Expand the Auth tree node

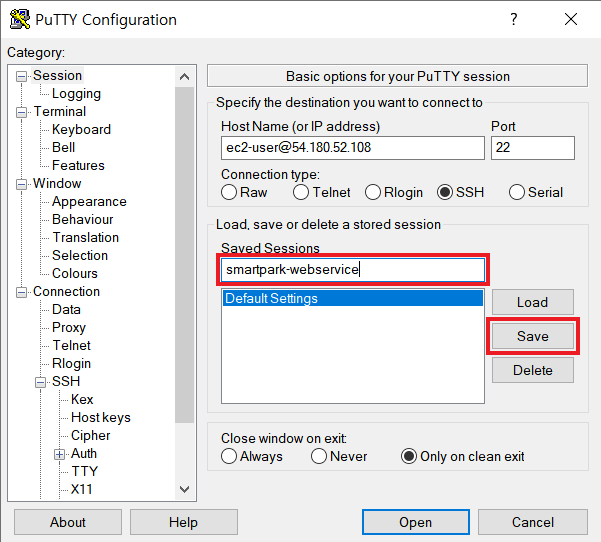click(59, 454)
